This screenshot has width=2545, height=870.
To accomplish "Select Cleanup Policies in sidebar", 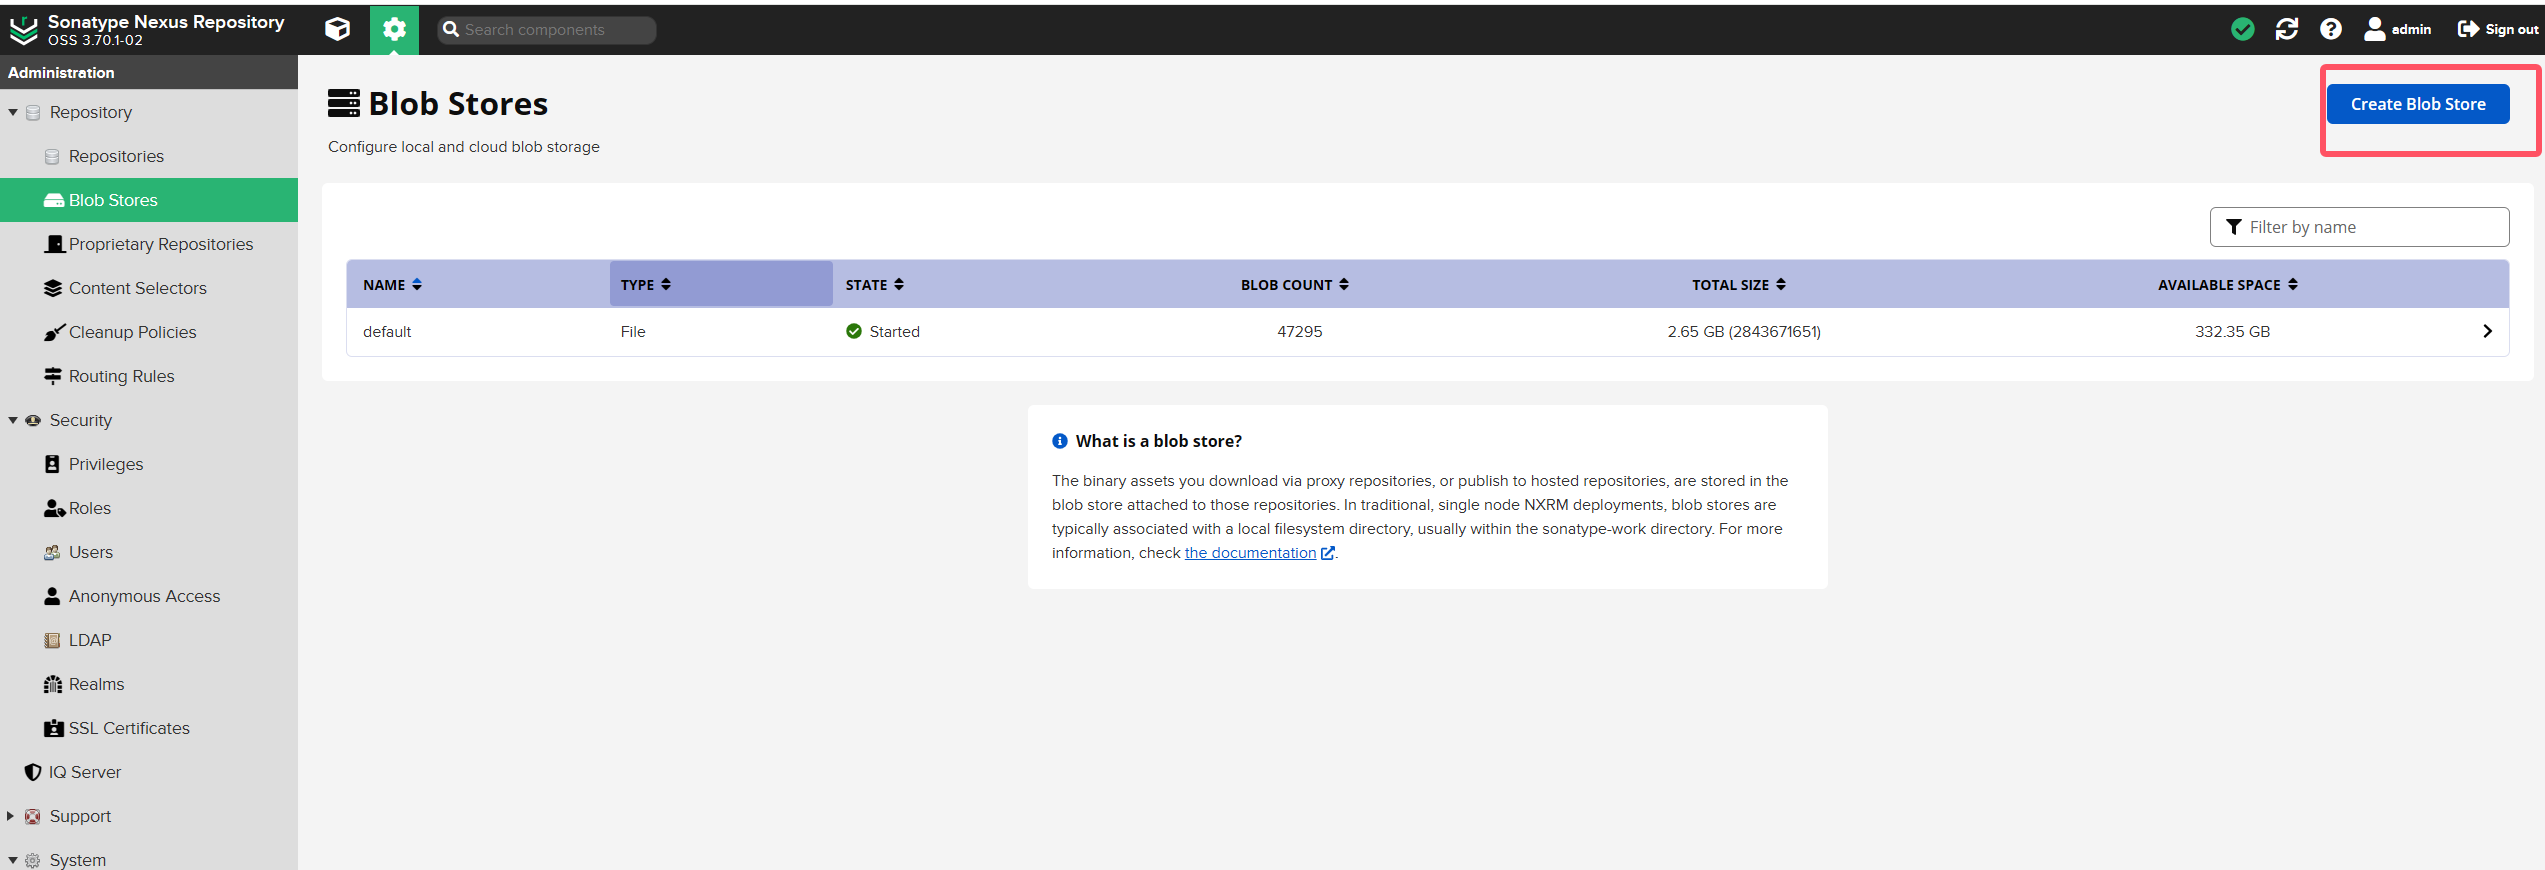I will [132, 332].
